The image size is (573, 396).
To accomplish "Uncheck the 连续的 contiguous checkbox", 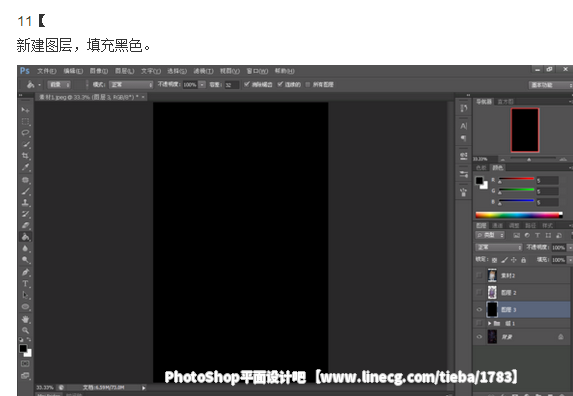I will pyautogui.click(x=280, y=84).
